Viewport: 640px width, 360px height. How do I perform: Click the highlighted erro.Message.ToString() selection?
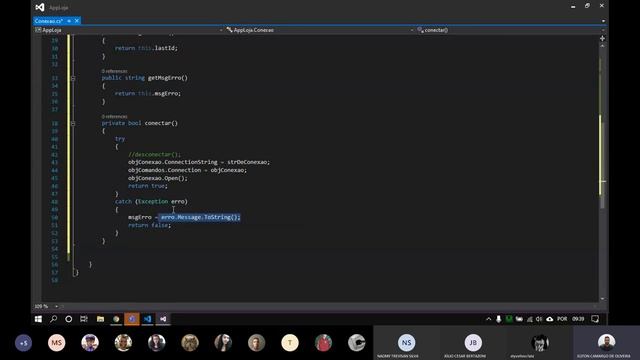[200, 218]
